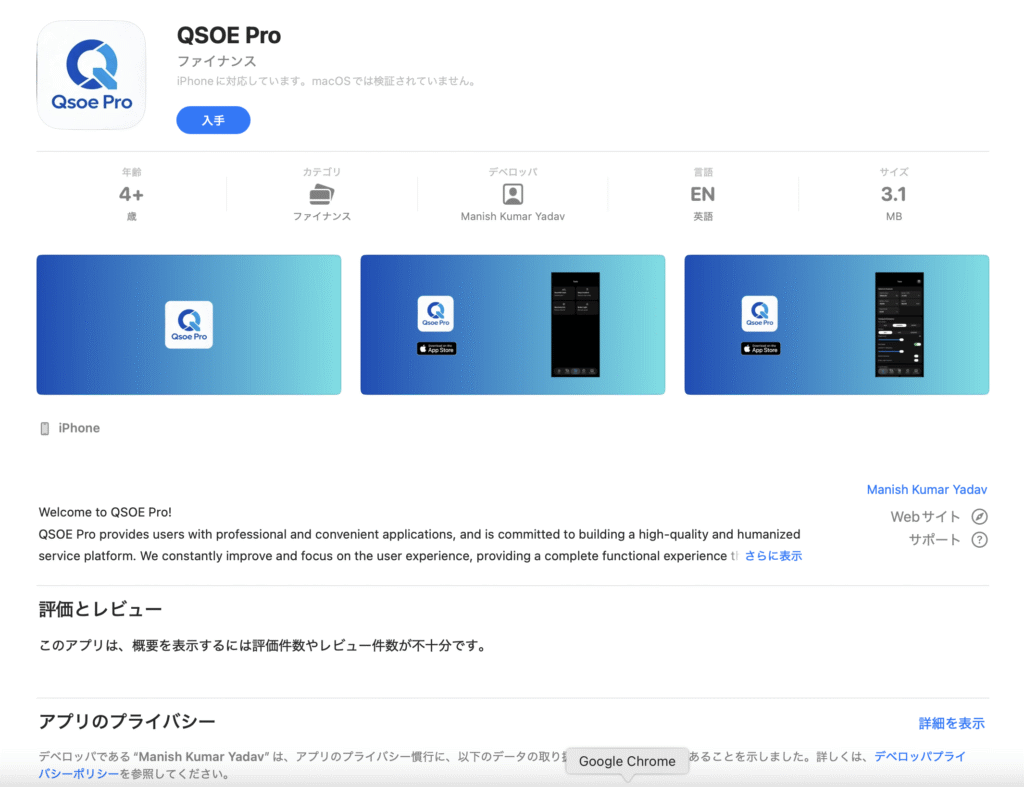The height and width of the screenshot is (787, 1024).
Task: Click the QSOE Pro app icon
Action: coord(91,75)
